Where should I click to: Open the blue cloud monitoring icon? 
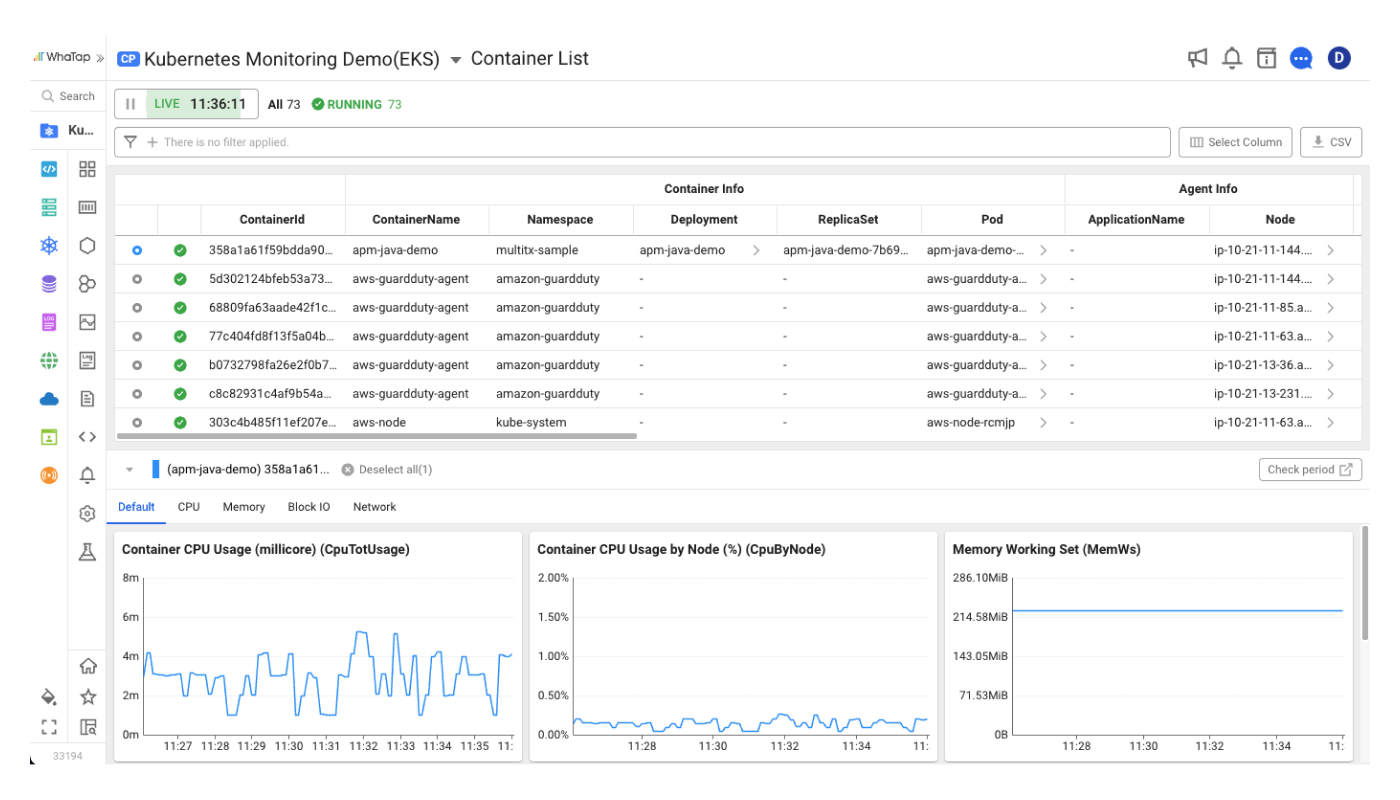tap(49, 399)
